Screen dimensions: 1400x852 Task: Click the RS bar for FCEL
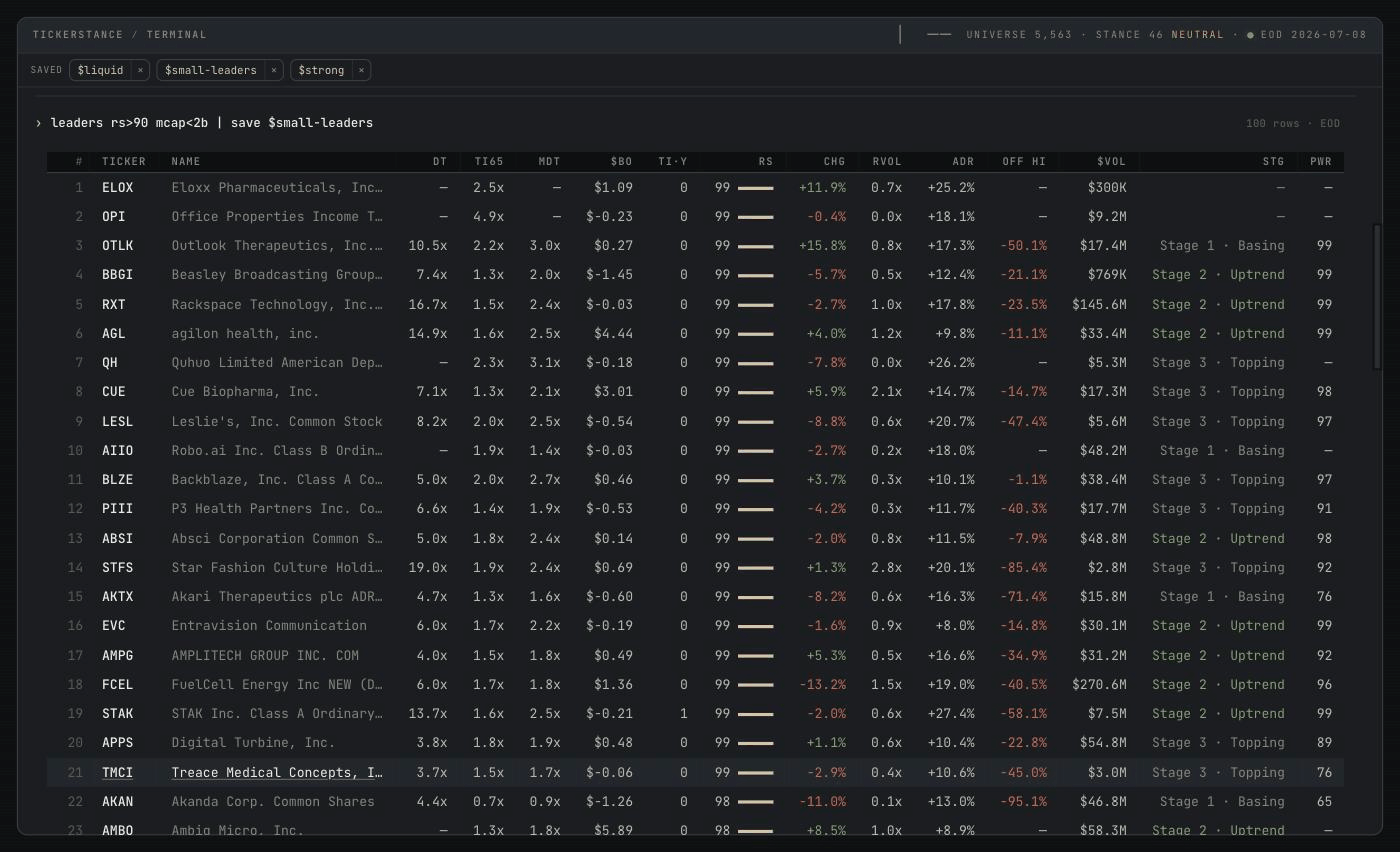click(x=755, y=685)
